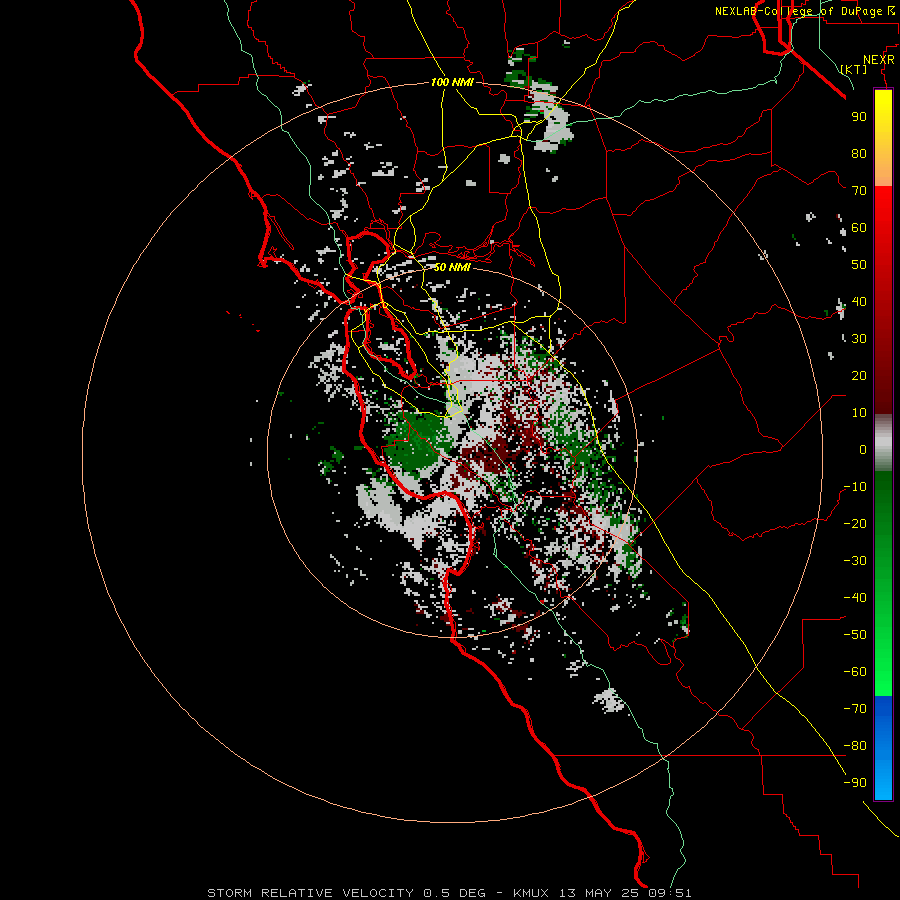Click the 70 value on the velocity scale

click(x=859, y=191)
